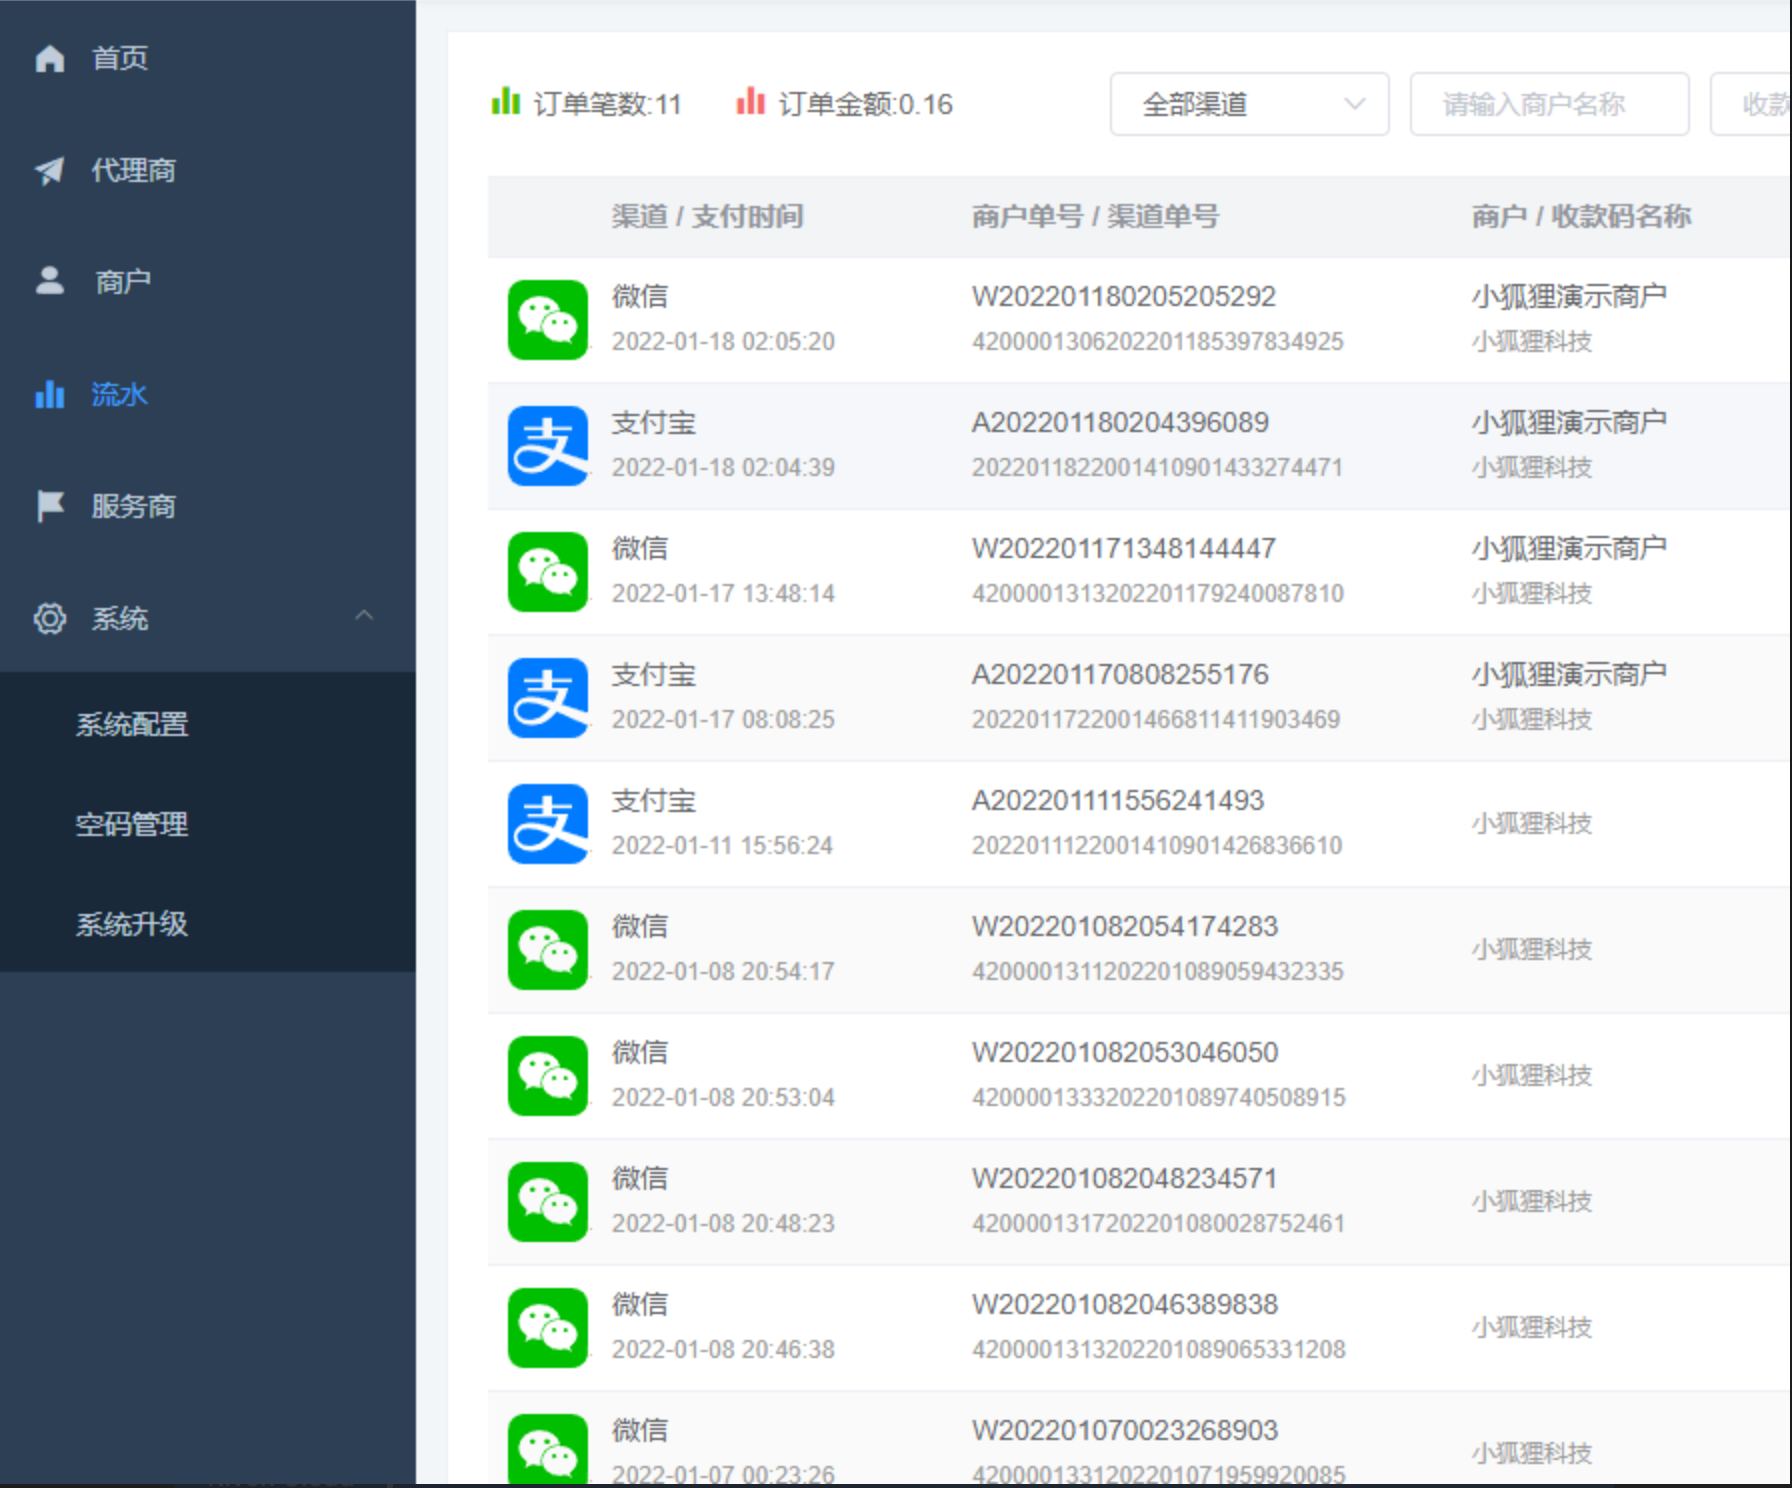Image resolution: width=1792 pixels, height=1488 pixels.
Task: Click the 渠道 / 支付时间 column header
Action: [x=707, y=216]
